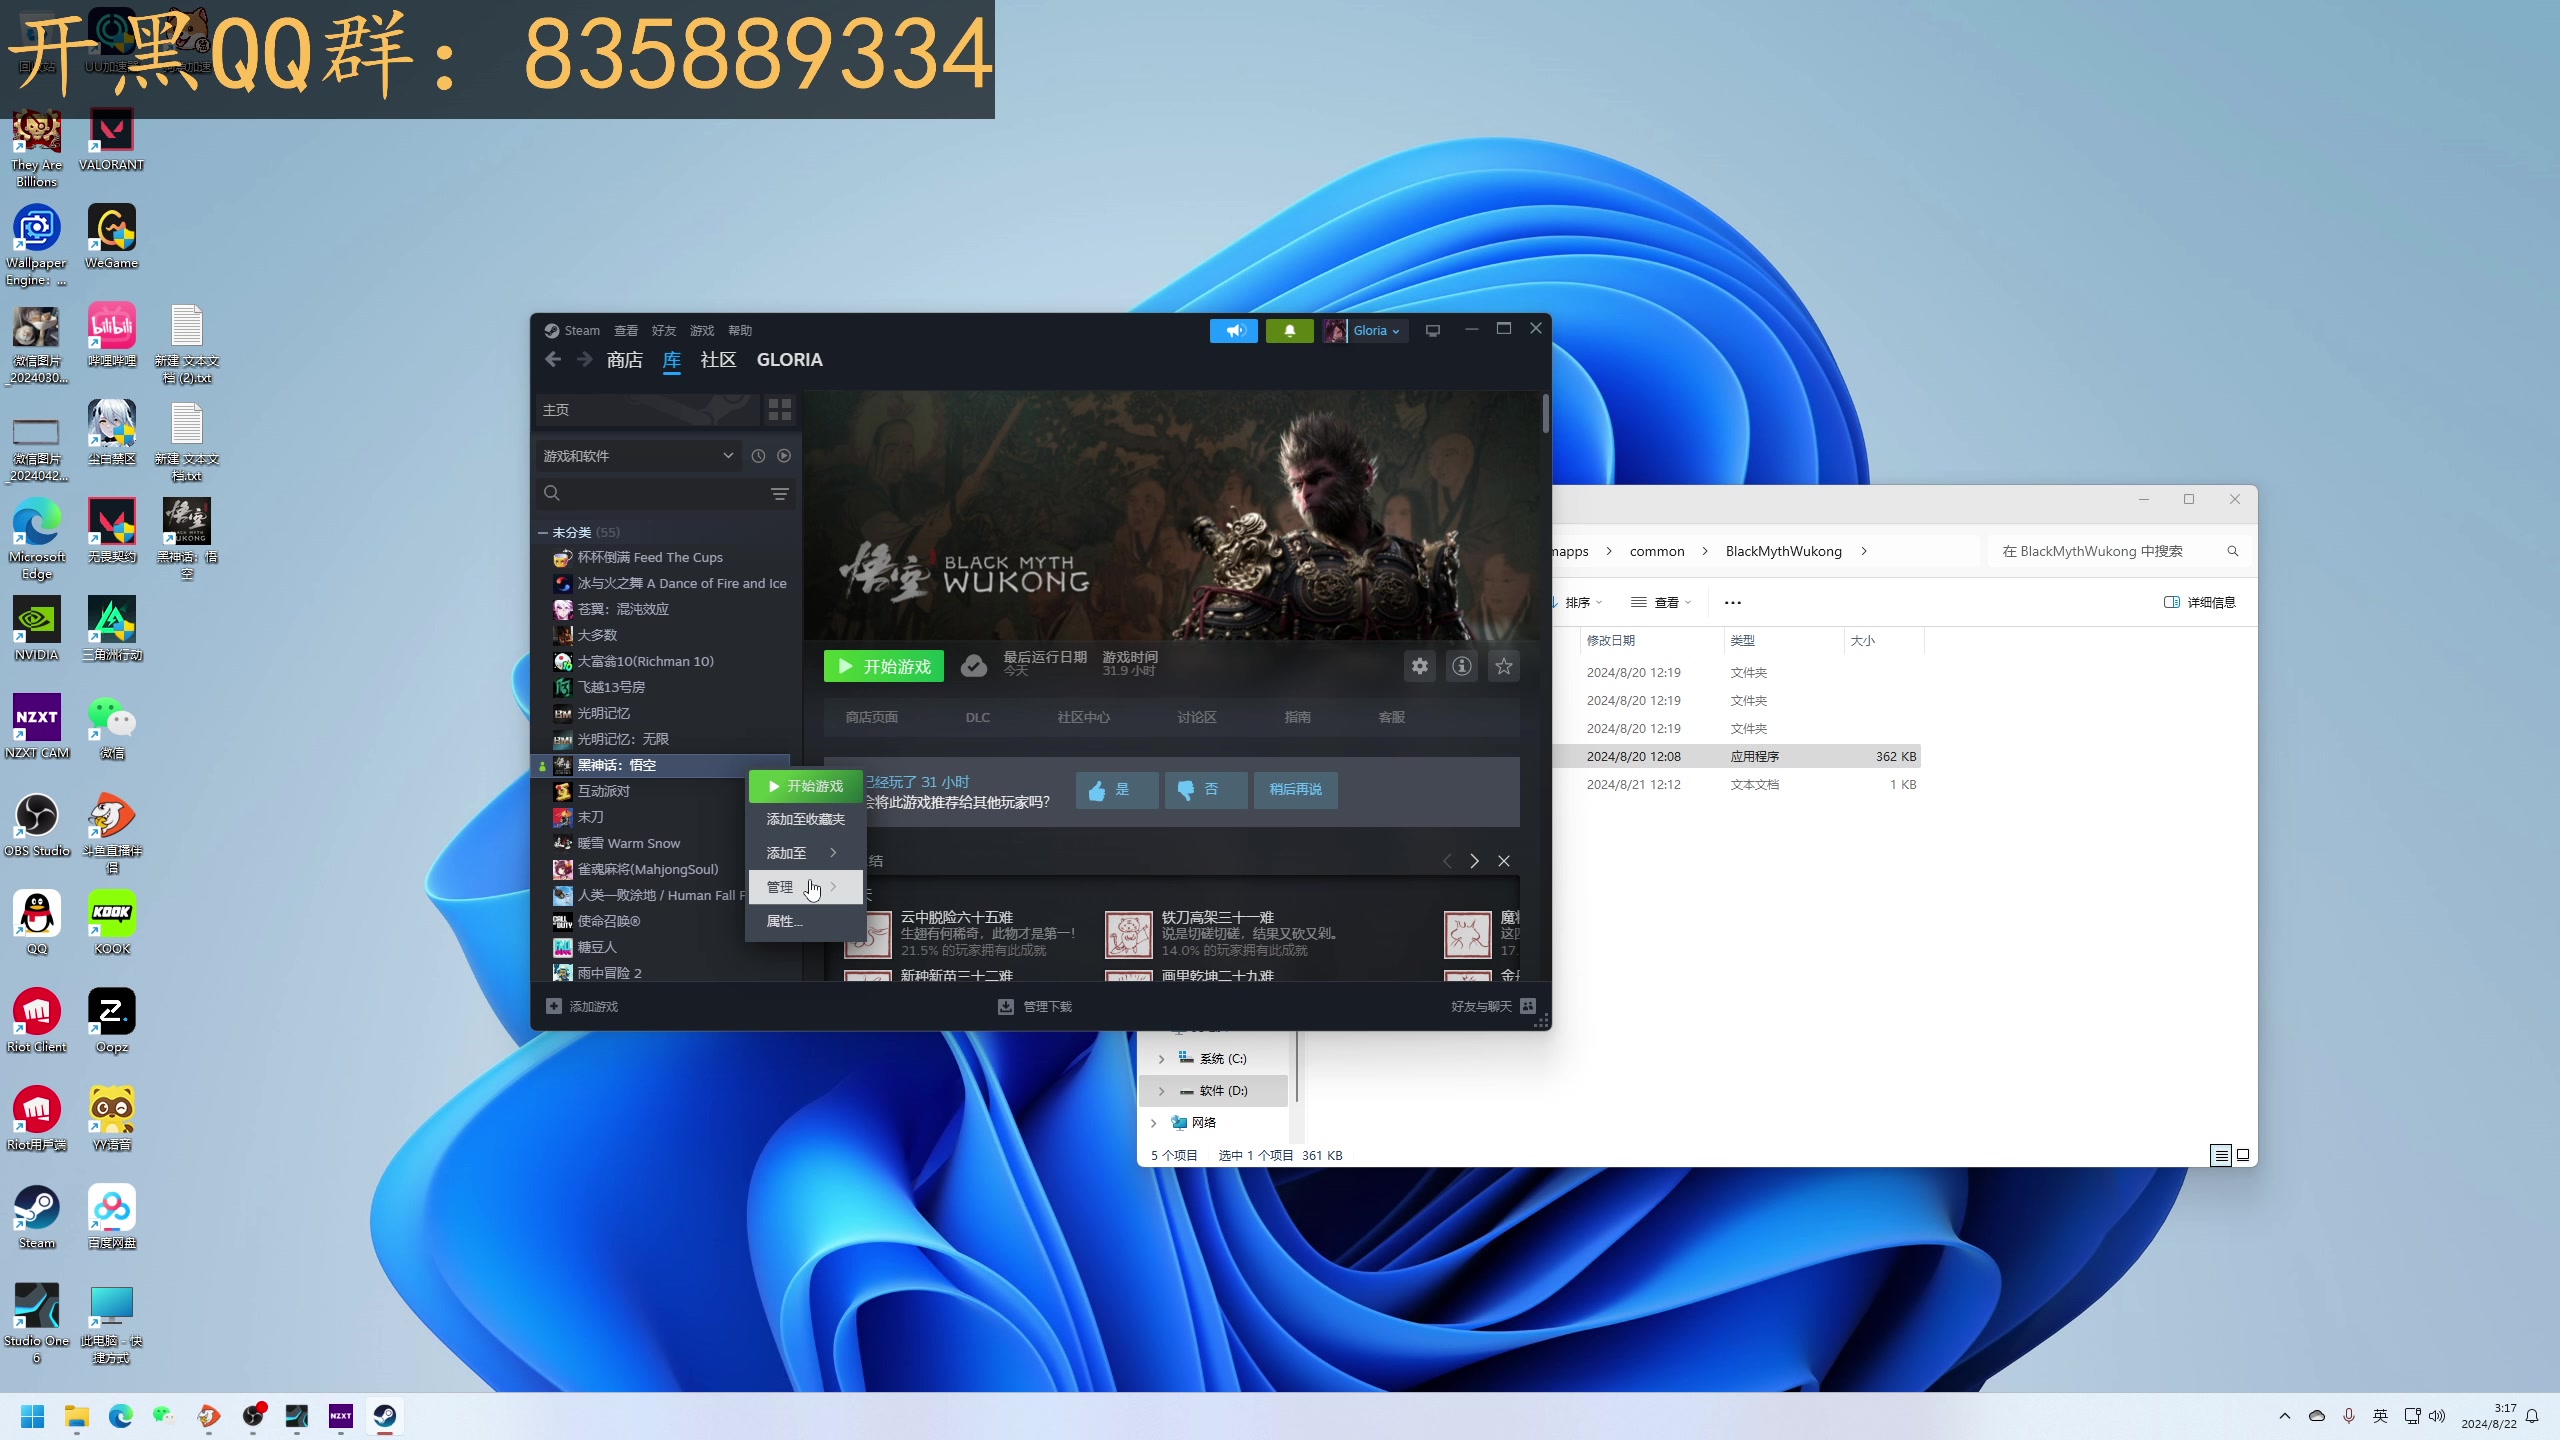Viewport: 2560px width, 1440px height.
Task: Open advanced library filter options
Action: [780, 494]
